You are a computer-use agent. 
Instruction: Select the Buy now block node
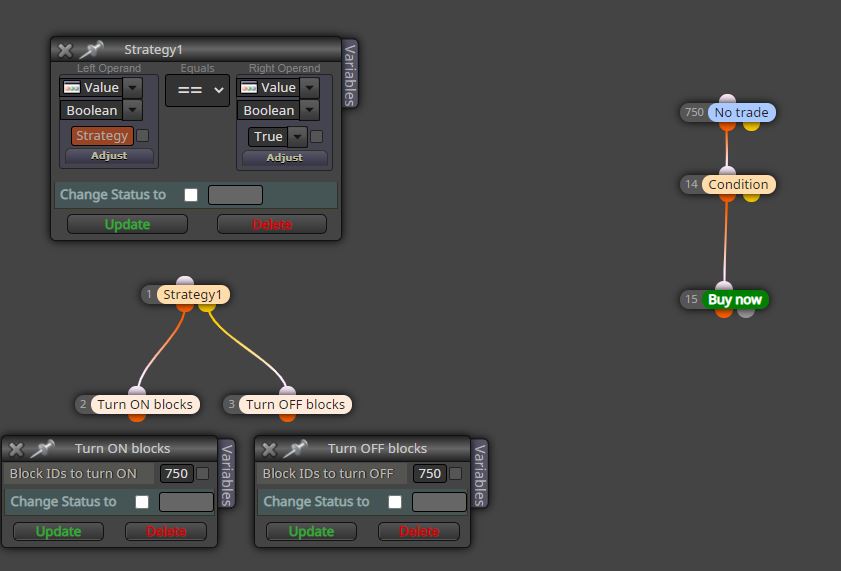click(735, 299)
